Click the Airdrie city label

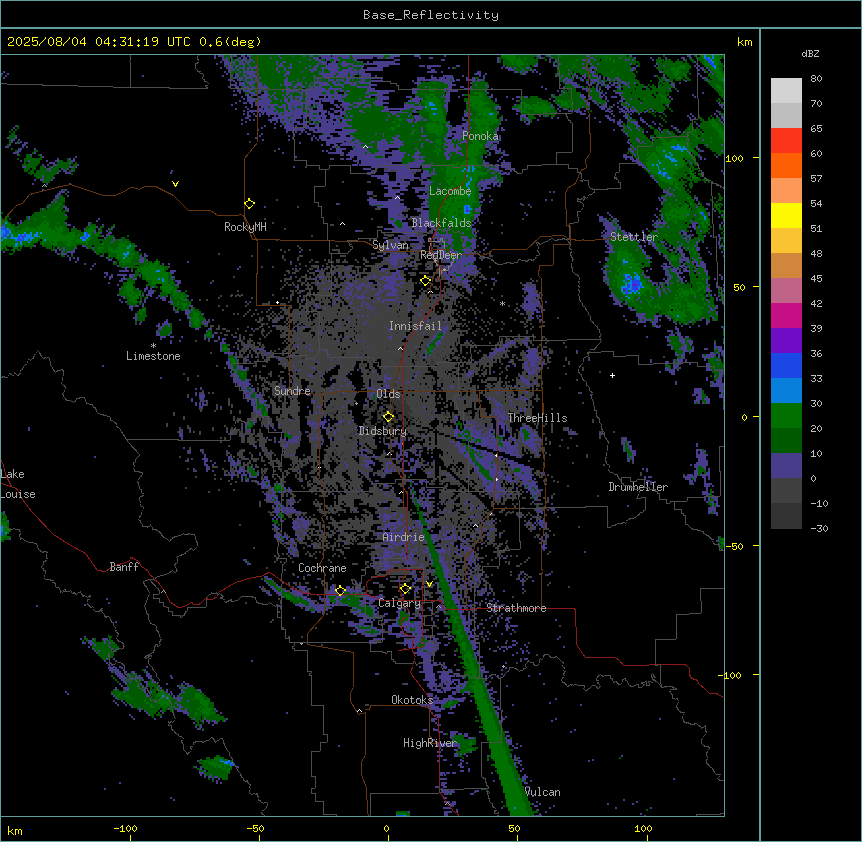(403, 537)
